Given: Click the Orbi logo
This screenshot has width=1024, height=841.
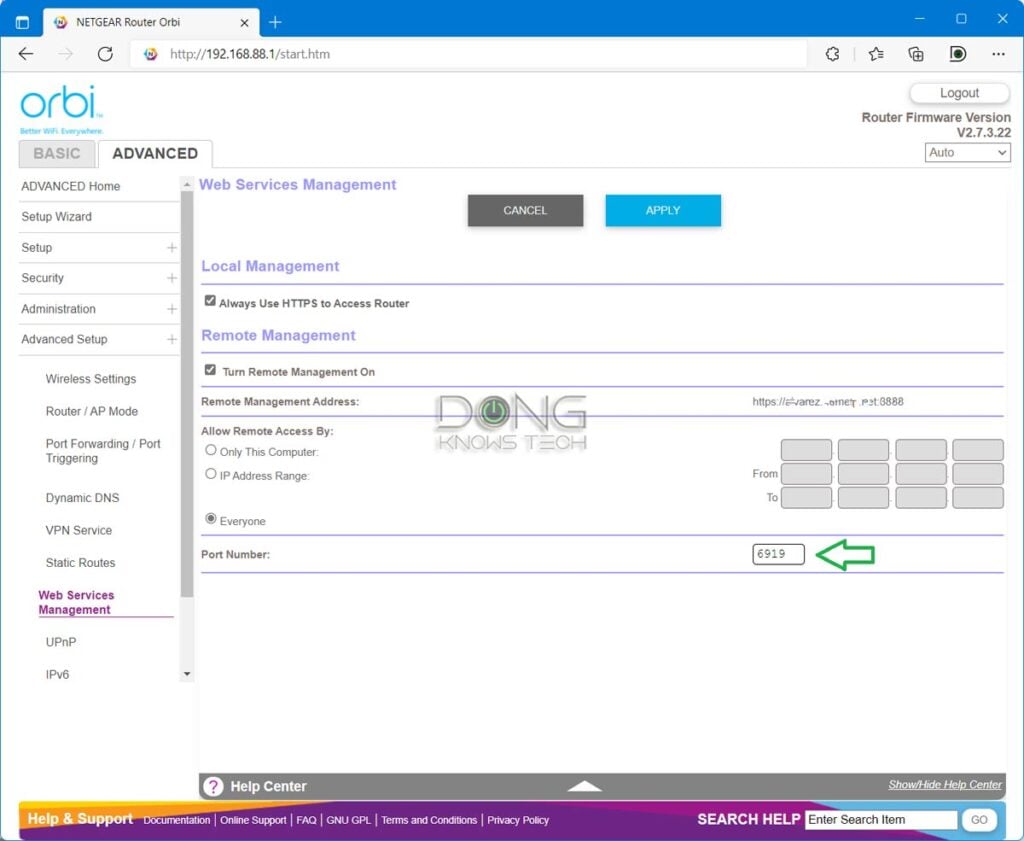Looking at the screenshot, I should [61, 109].
